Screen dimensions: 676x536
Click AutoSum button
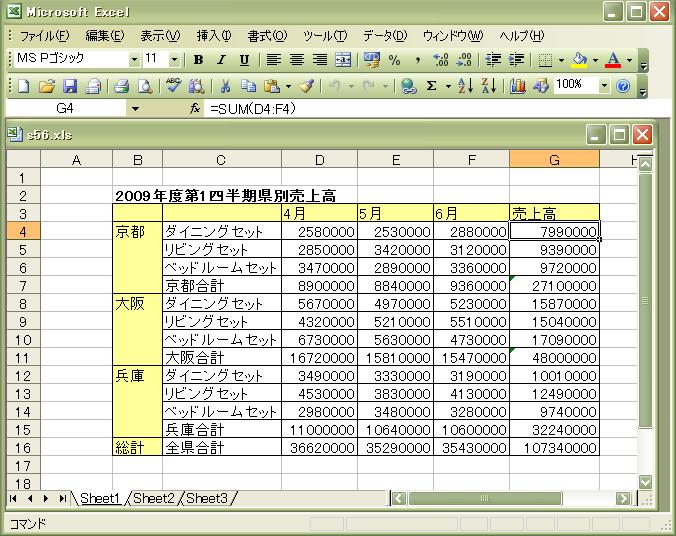(x=431, y=86)
